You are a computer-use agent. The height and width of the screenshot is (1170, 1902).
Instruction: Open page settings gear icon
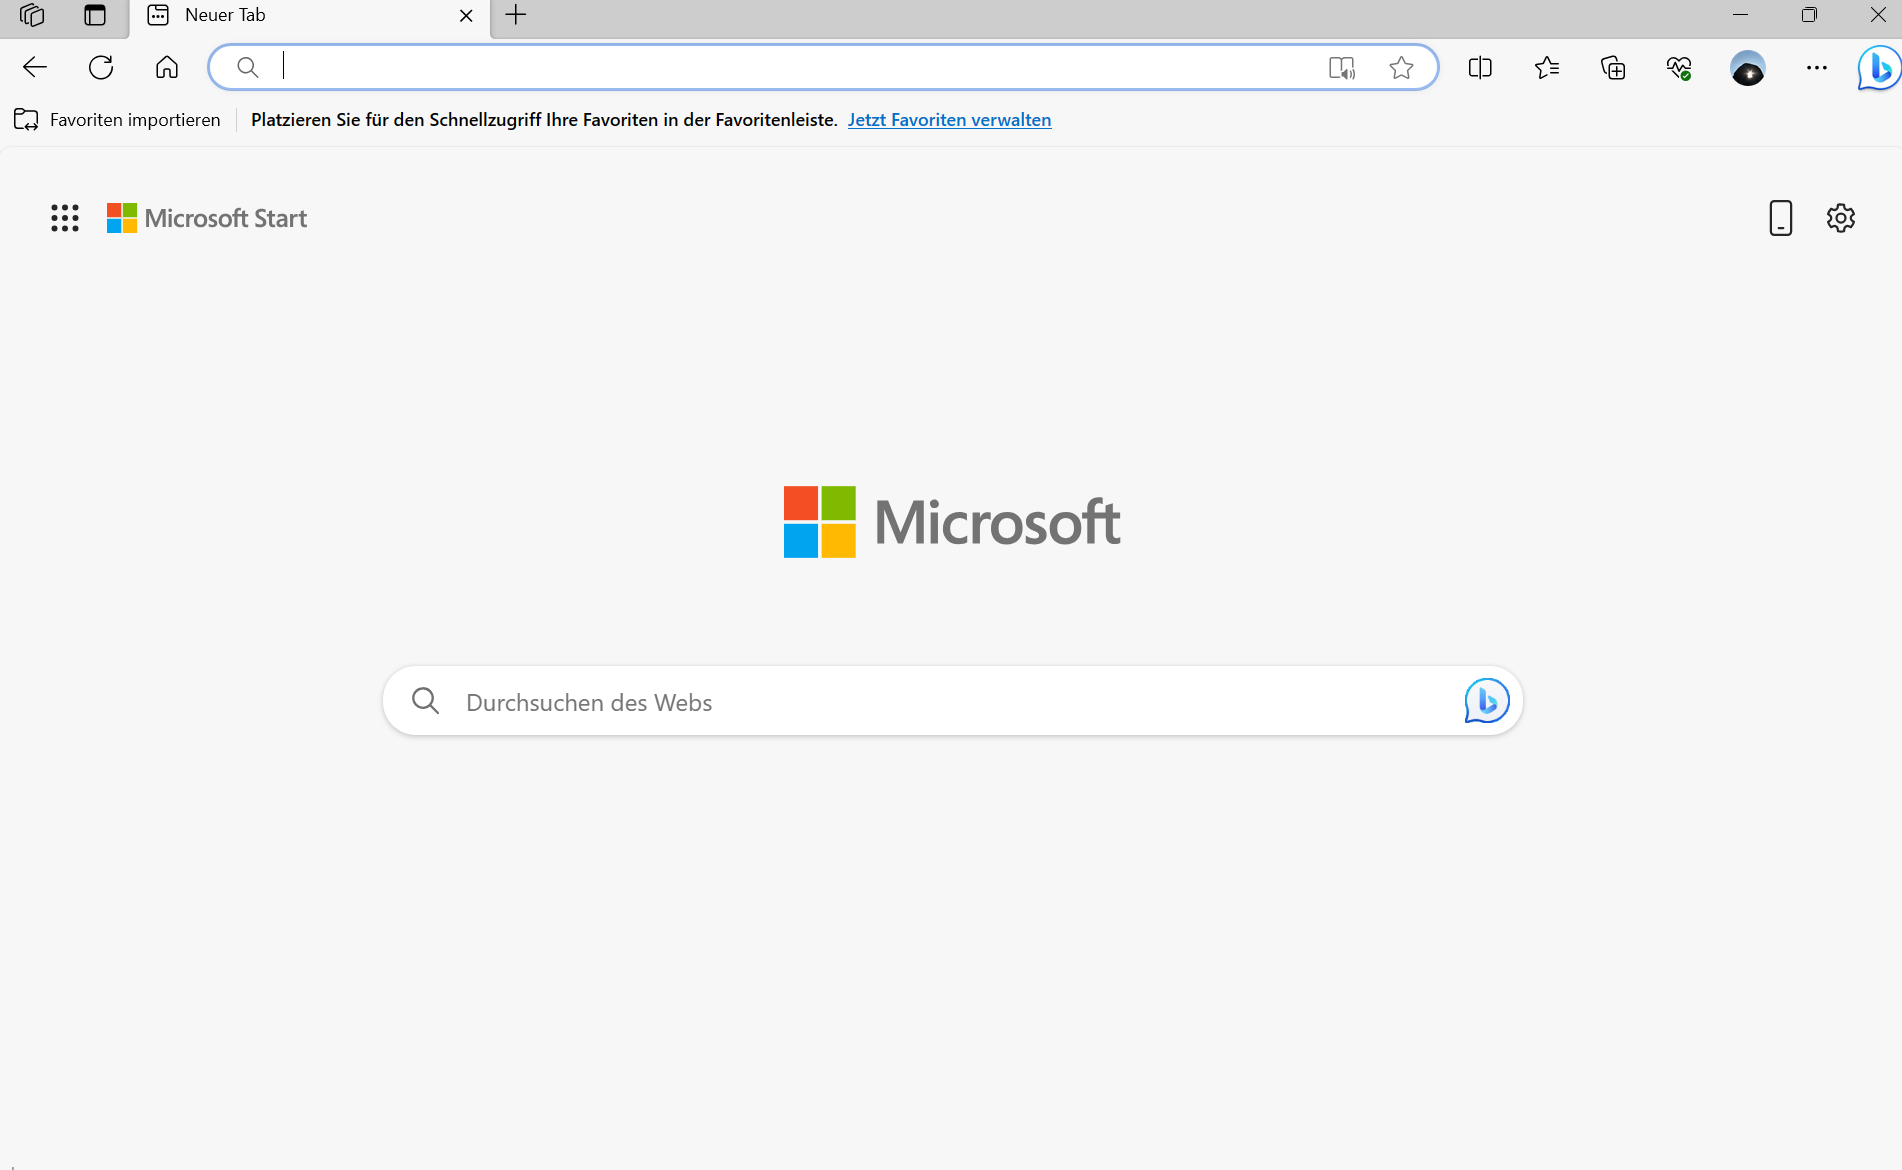click(x=1841, y=218)
